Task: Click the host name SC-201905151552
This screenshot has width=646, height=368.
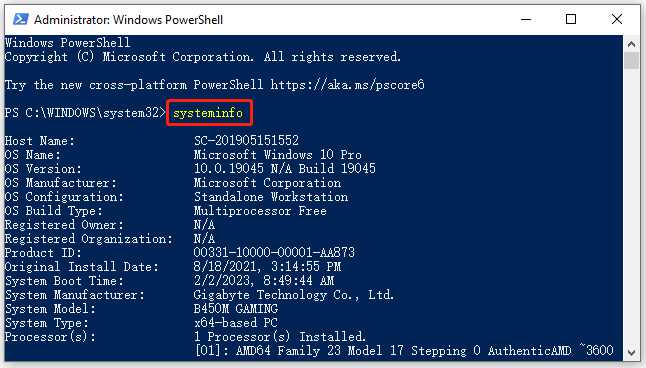Action: [246, 141]
